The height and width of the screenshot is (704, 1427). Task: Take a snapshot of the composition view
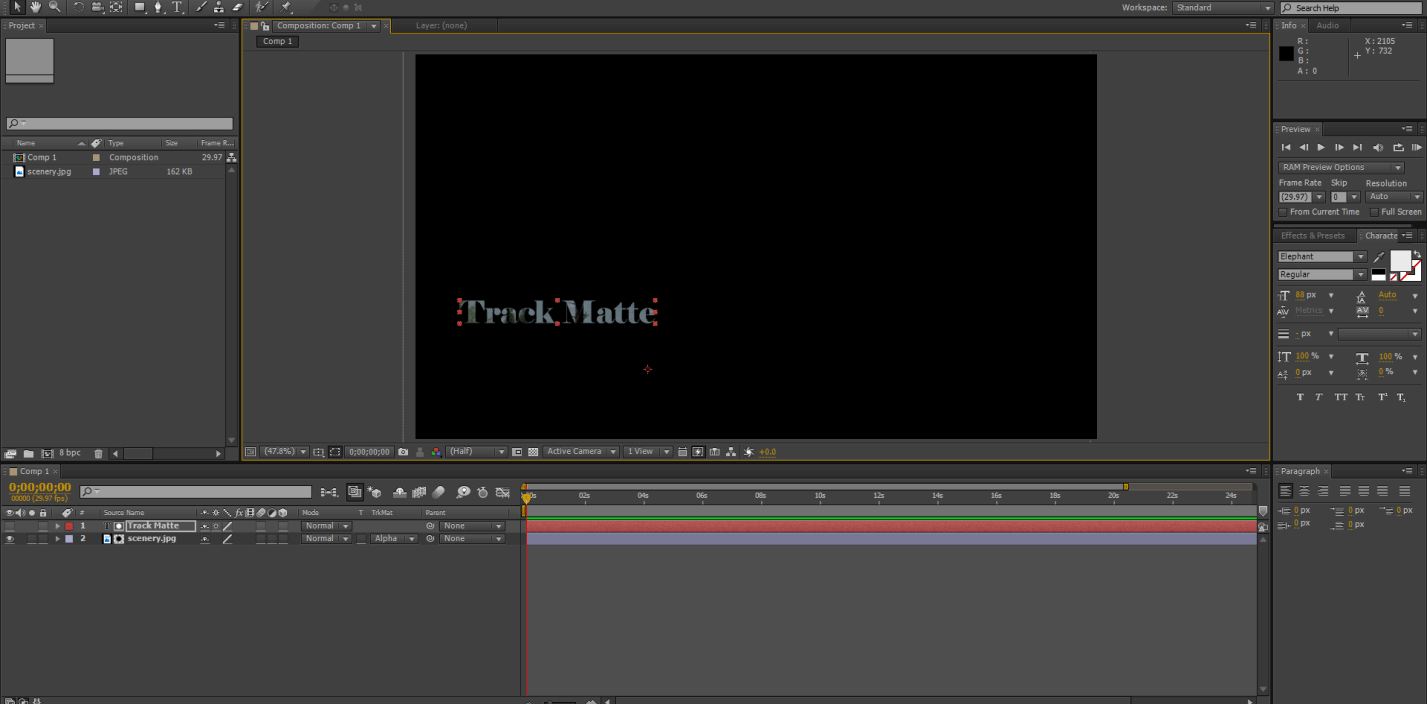coord(402,451)
